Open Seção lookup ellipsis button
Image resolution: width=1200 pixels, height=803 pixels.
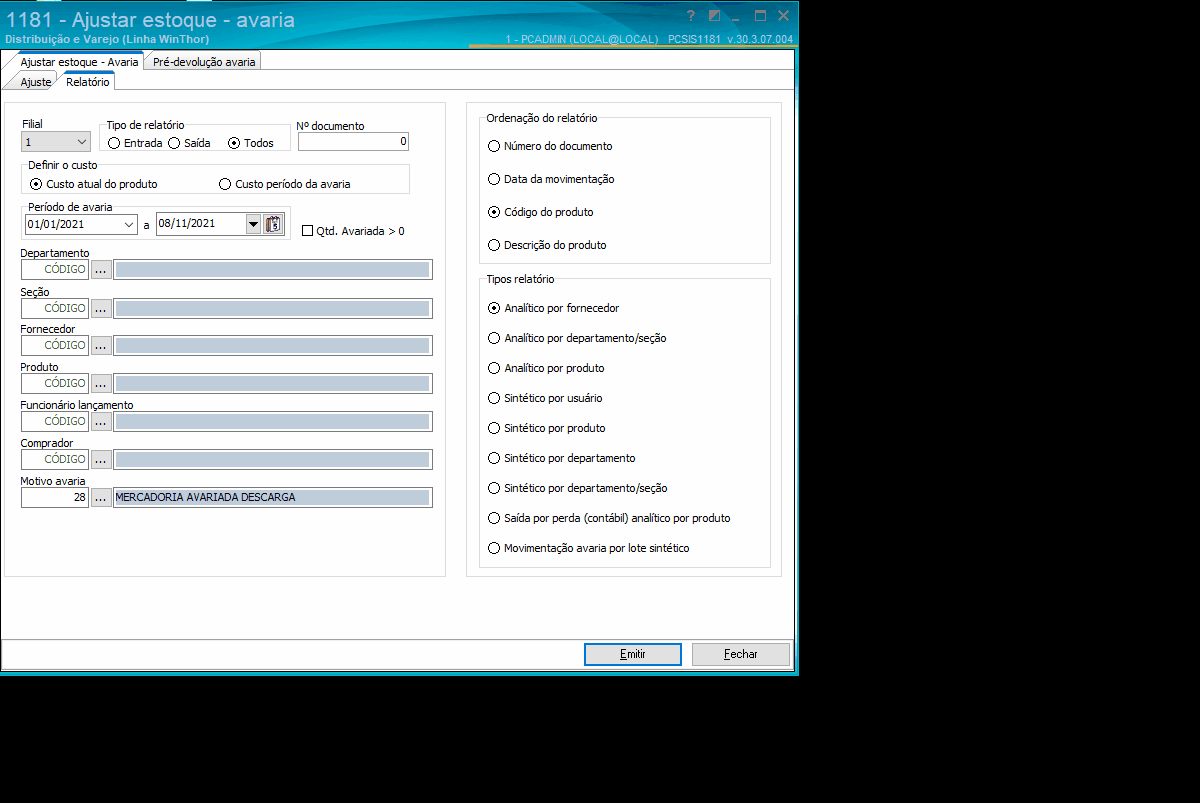(101, 308)
